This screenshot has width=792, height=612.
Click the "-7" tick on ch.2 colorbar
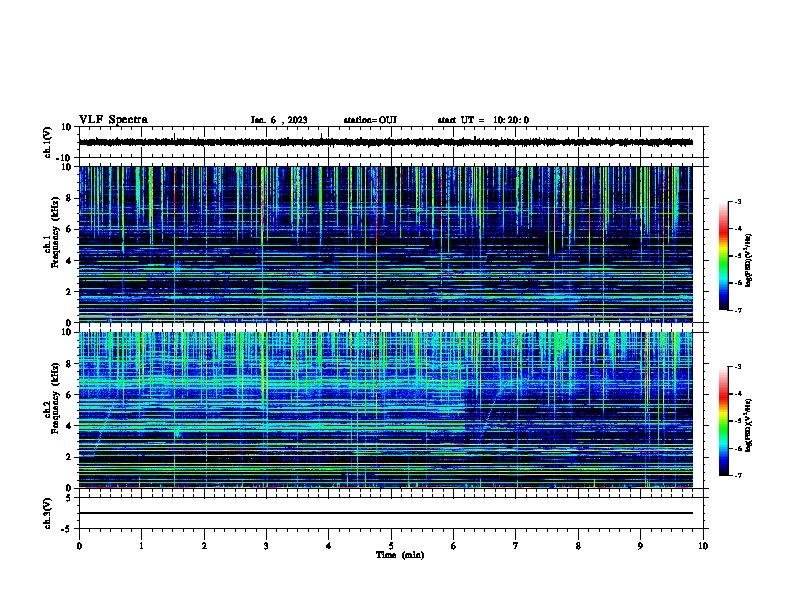pyautogui.click(x=738, y=475)
